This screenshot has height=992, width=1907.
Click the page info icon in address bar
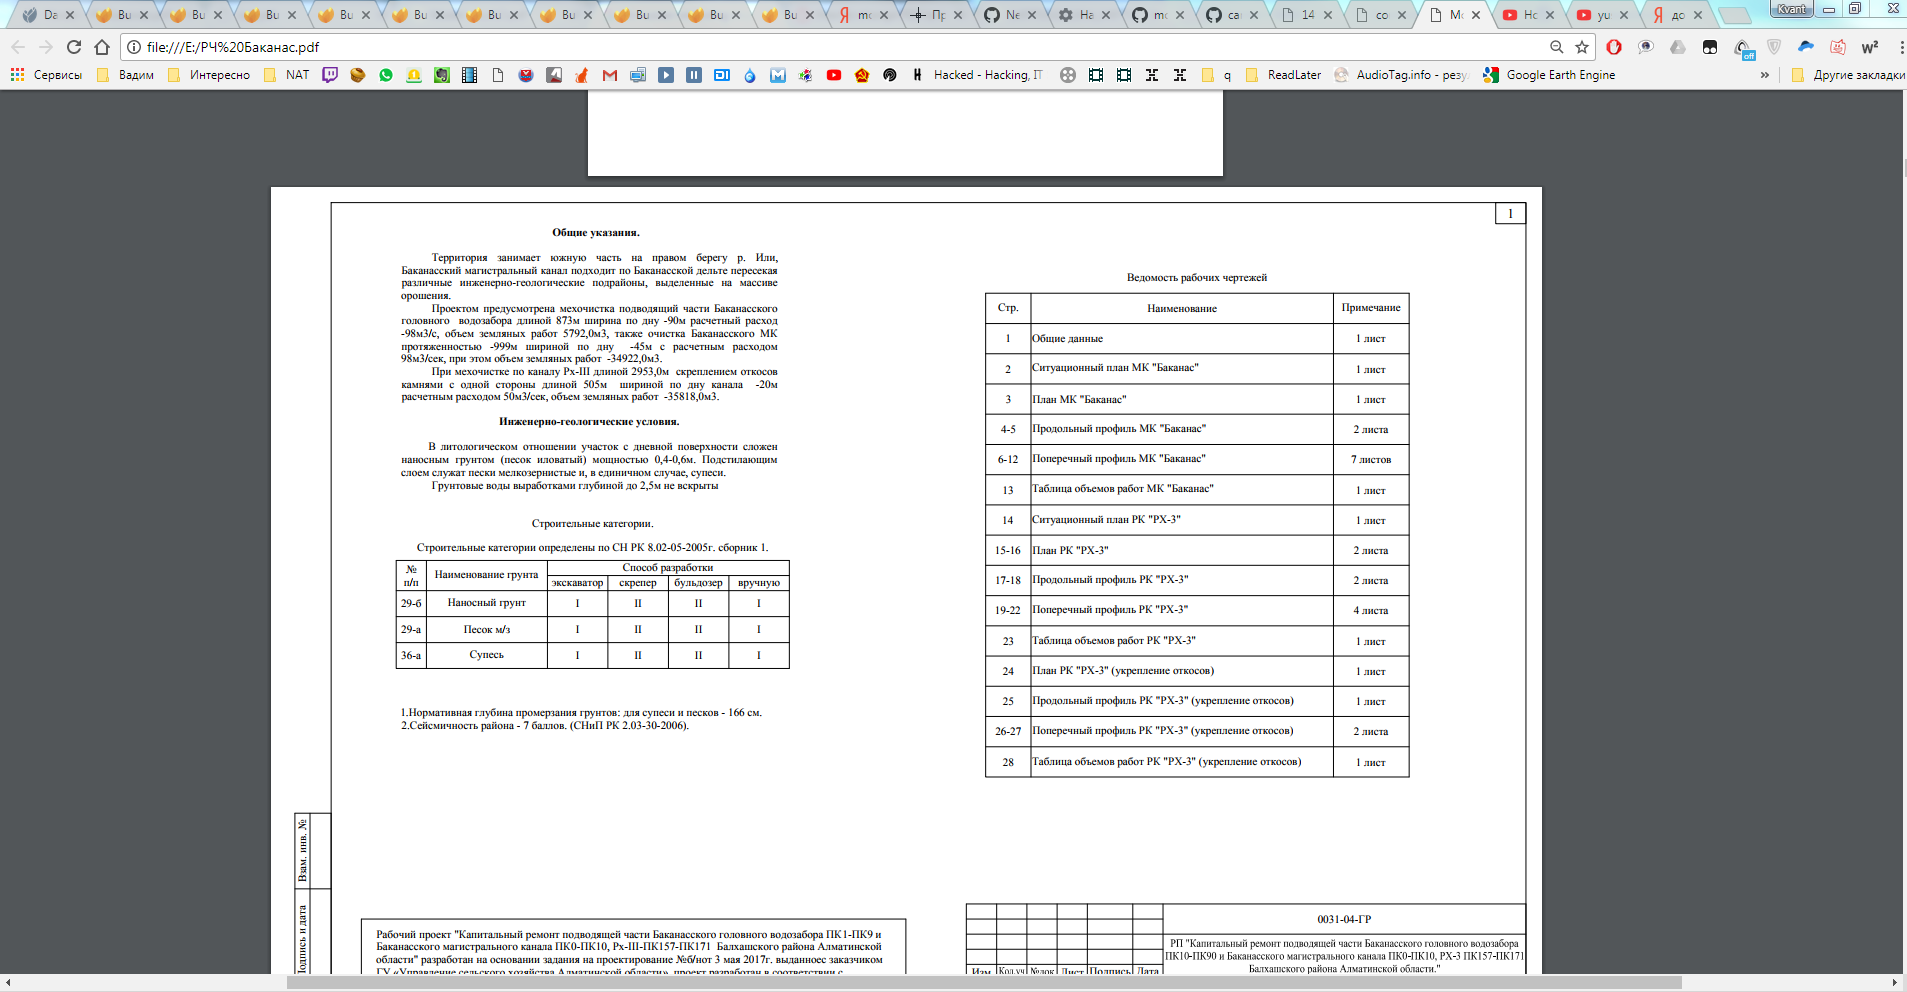[133, 47]
